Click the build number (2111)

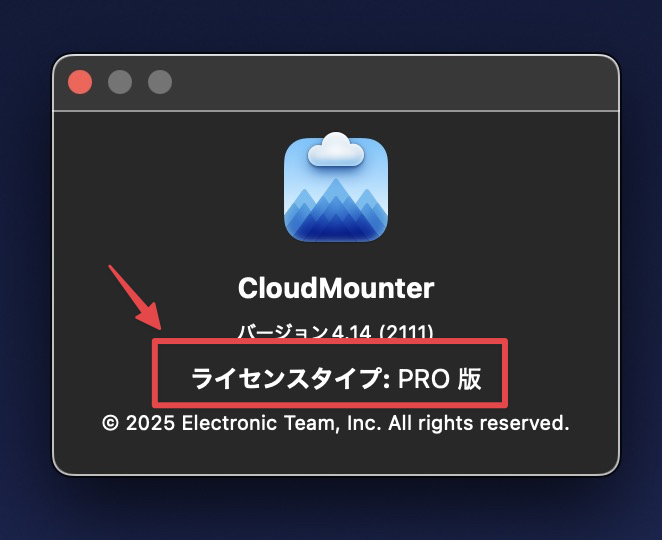pos(406,332)
